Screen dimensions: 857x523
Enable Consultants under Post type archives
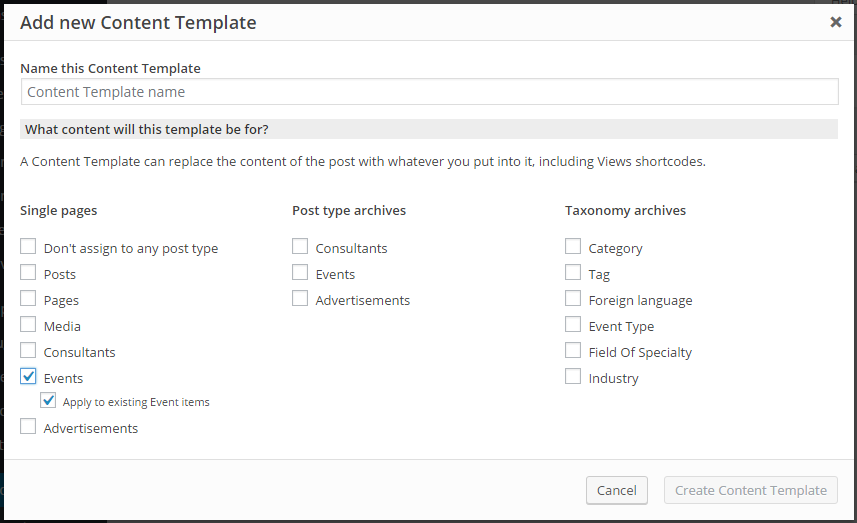(x=300, y=246)
